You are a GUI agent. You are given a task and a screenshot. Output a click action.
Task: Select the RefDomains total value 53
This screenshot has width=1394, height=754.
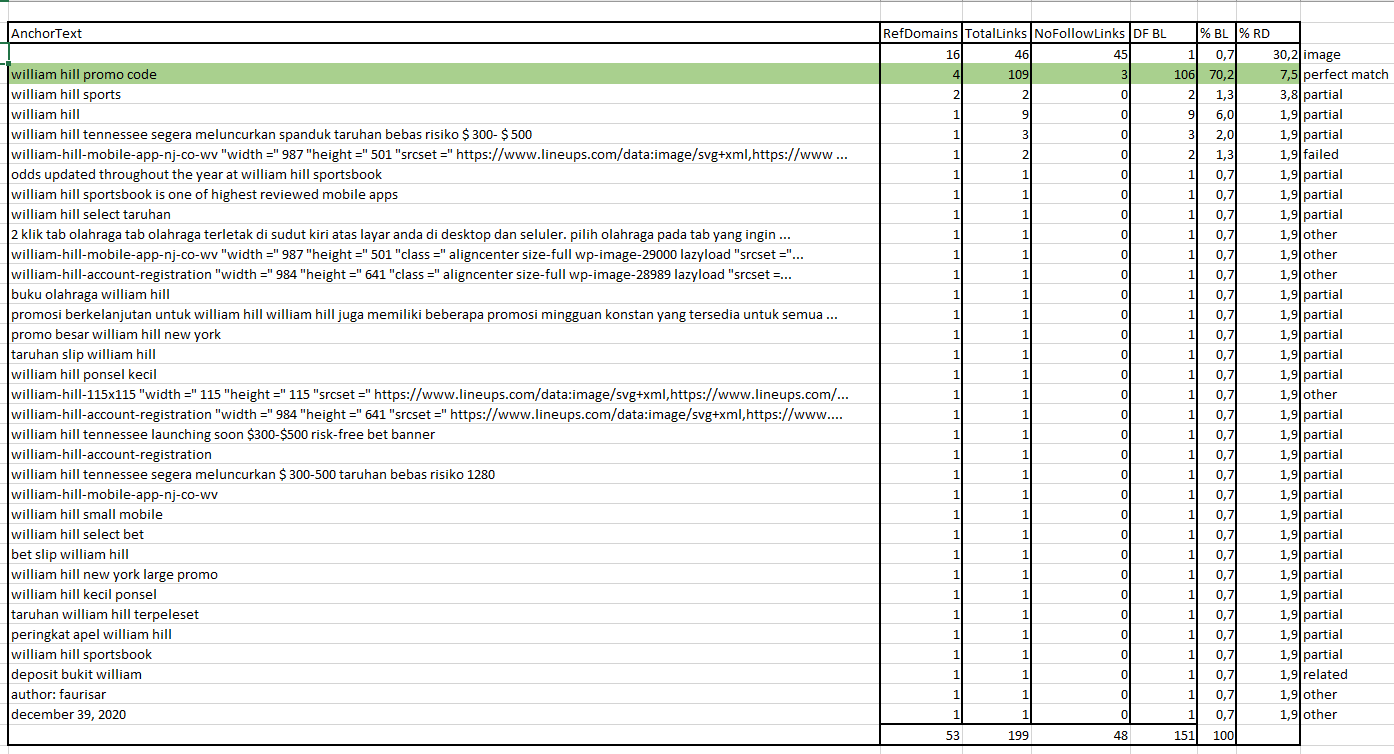[x=920, y=735]
